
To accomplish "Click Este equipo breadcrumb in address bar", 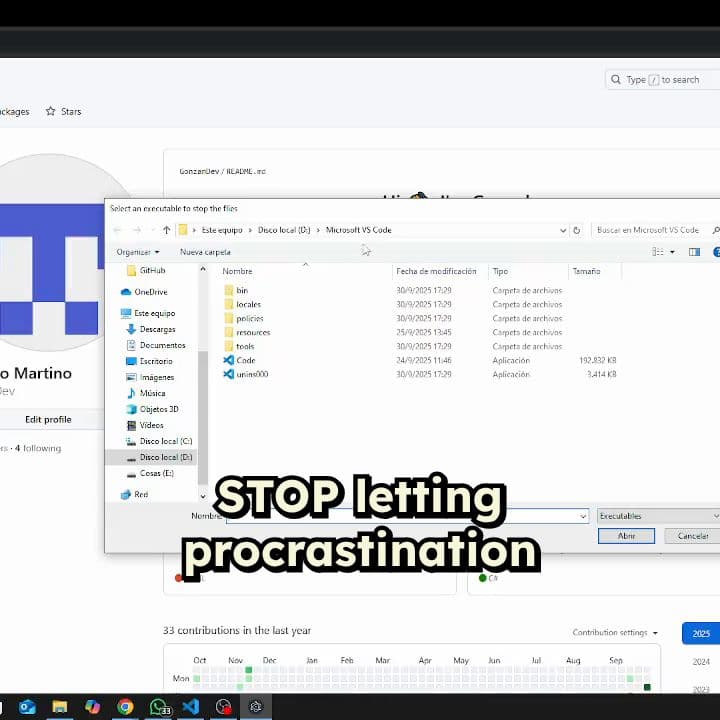I will [x=222, y=230].
